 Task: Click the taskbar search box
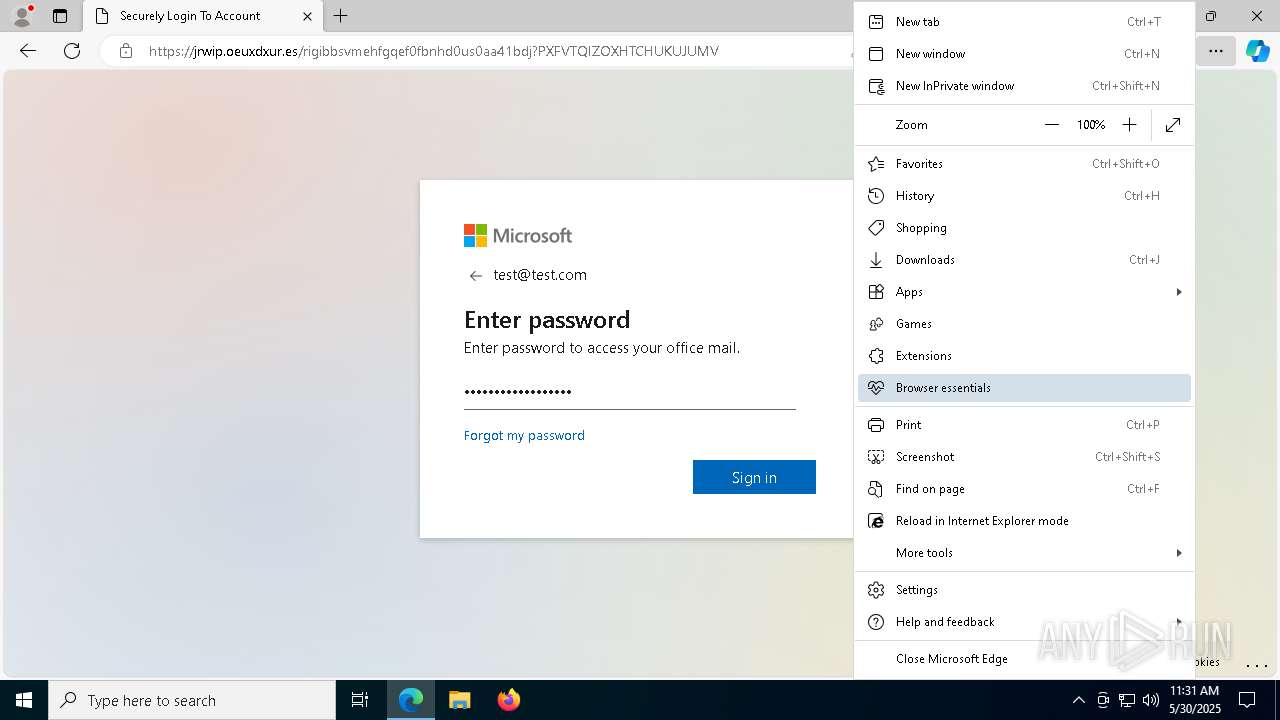(x=192, y=700)
